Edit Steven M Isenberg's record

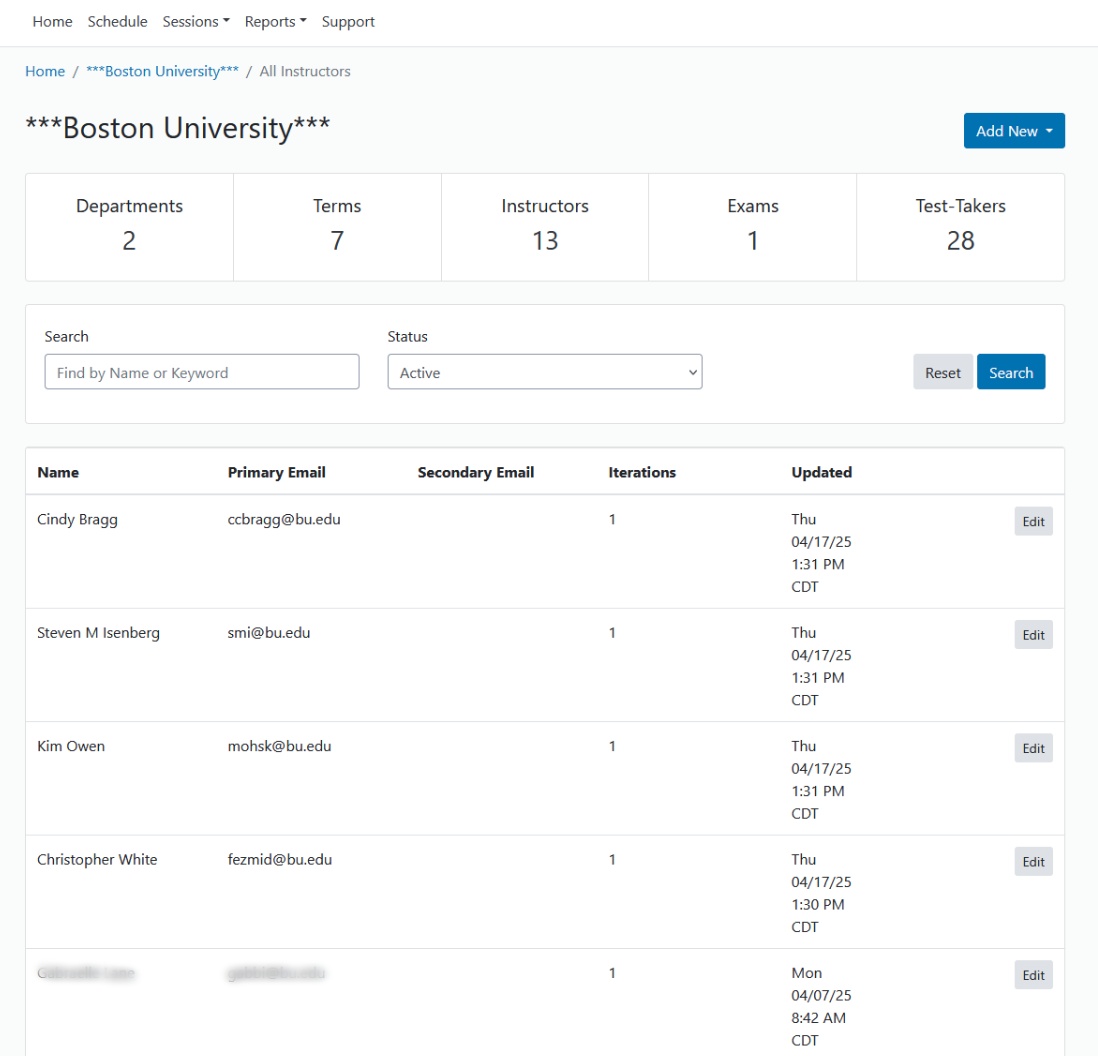click(1033, 635)
